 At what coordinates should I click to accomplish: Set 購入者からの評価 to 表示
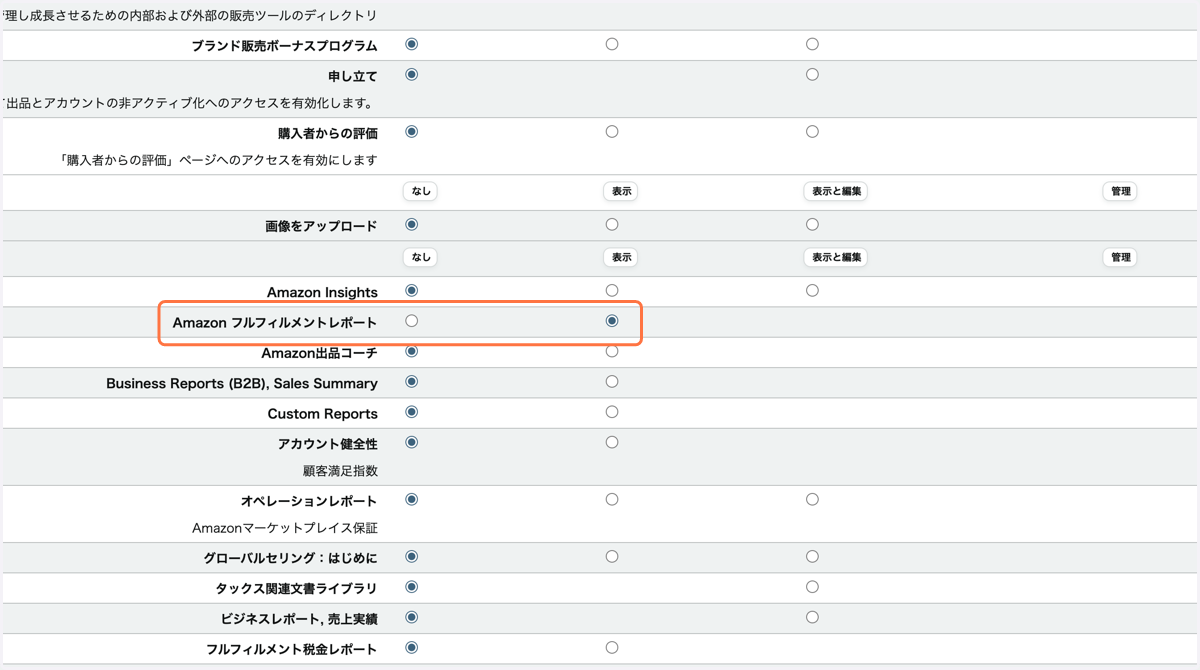click(612, 131)
